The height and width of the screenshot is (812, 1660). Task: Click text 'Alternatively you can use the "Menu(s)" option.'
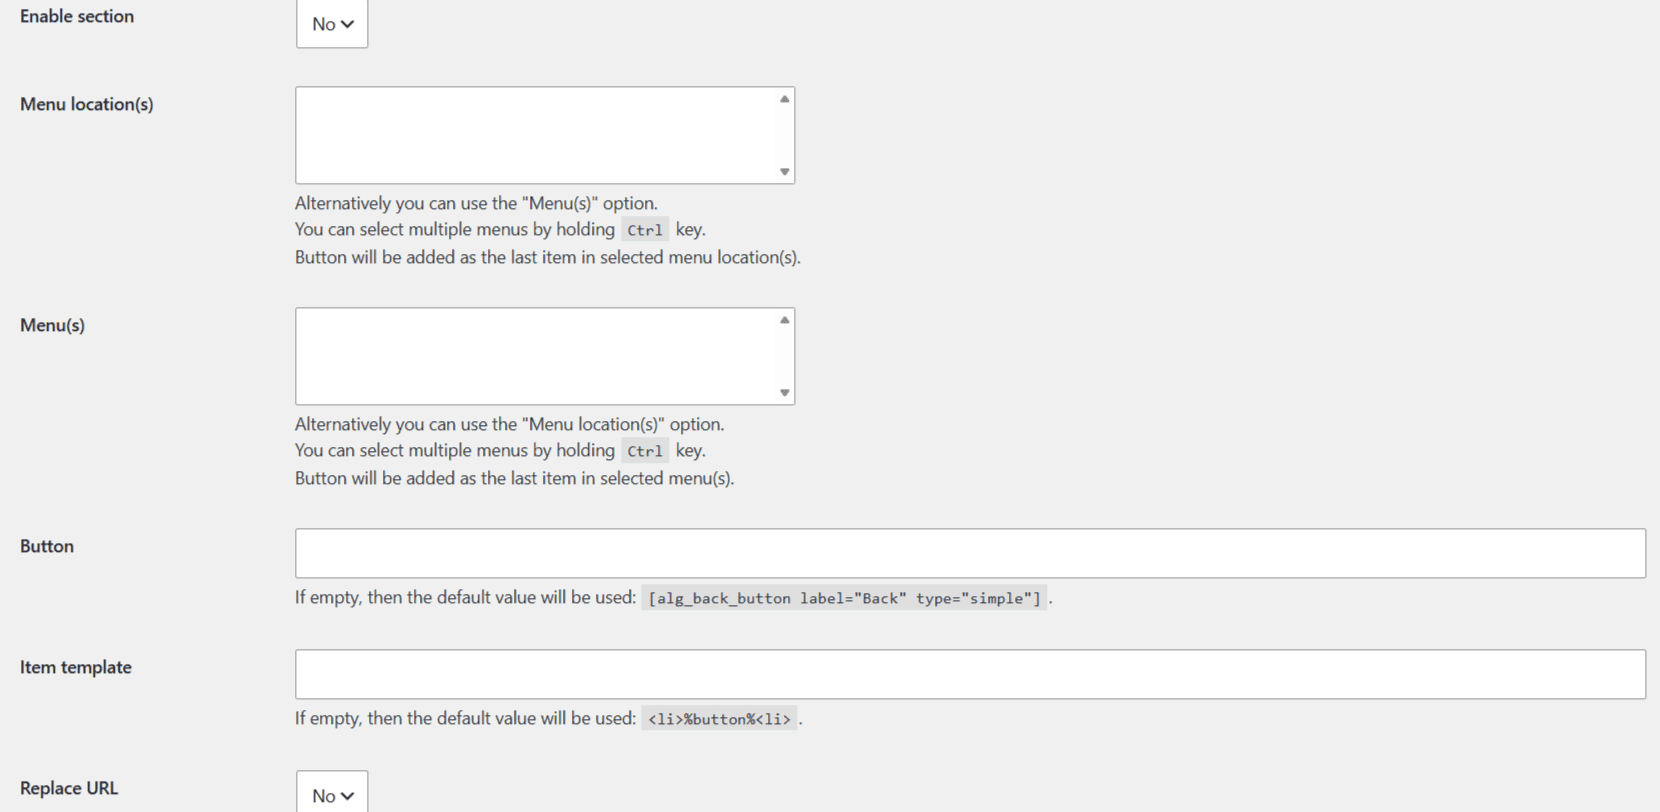tap(476, 203)
